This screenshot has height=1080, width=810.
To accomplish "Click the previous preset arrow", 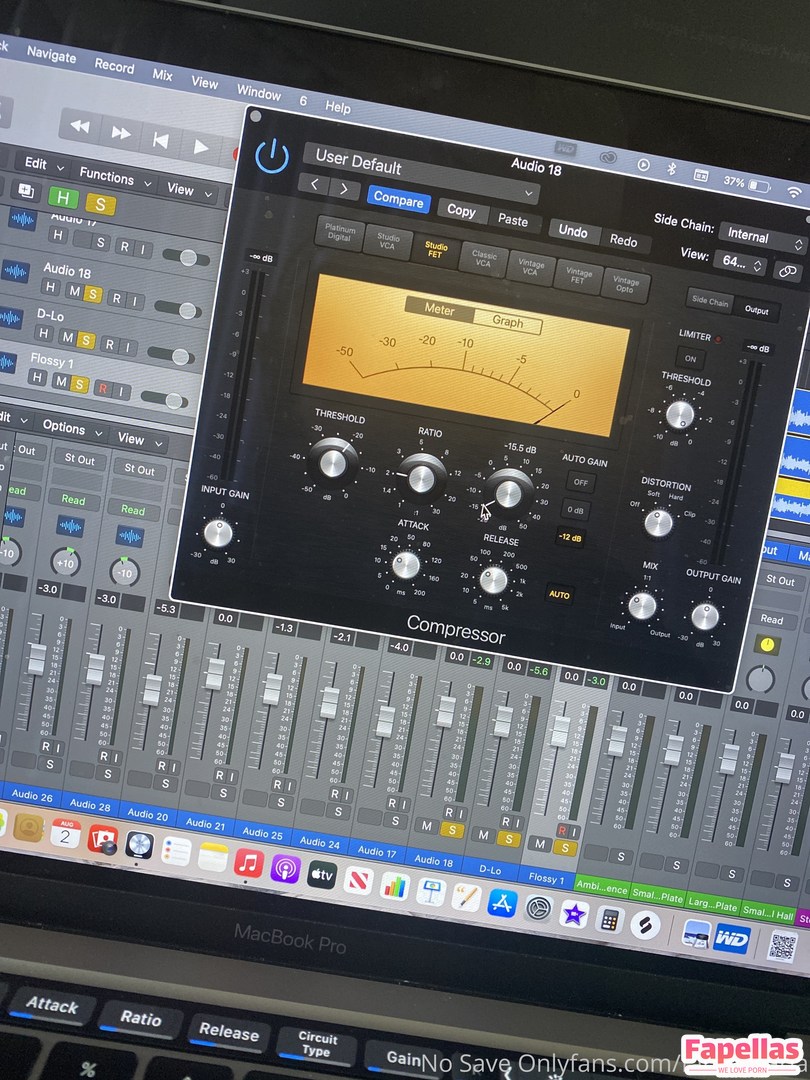I will [315, 185].
